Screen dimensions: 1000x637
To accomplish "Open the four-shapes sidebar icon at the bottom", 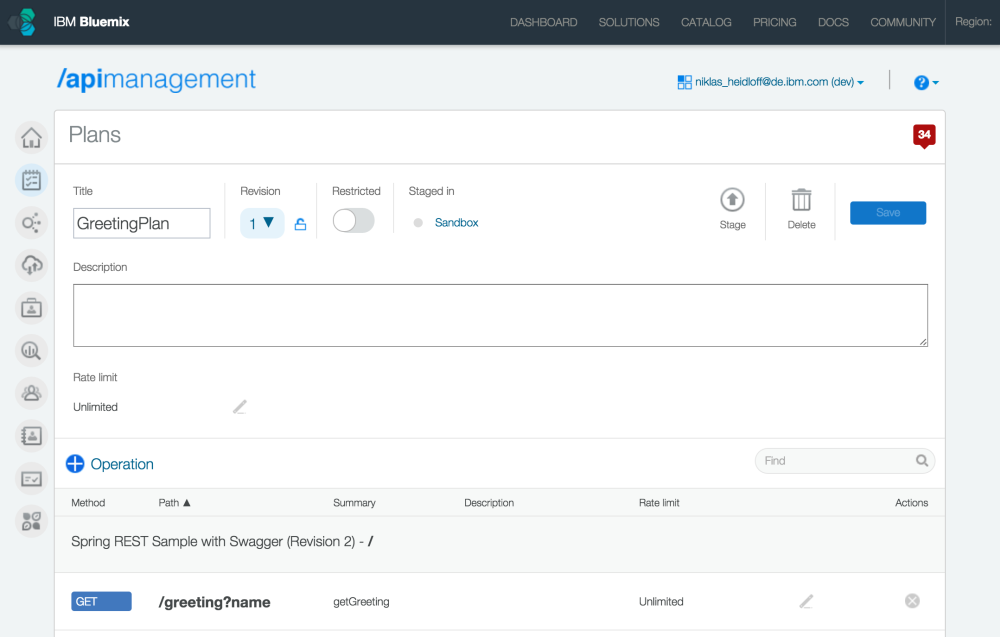I will point(31,521).
